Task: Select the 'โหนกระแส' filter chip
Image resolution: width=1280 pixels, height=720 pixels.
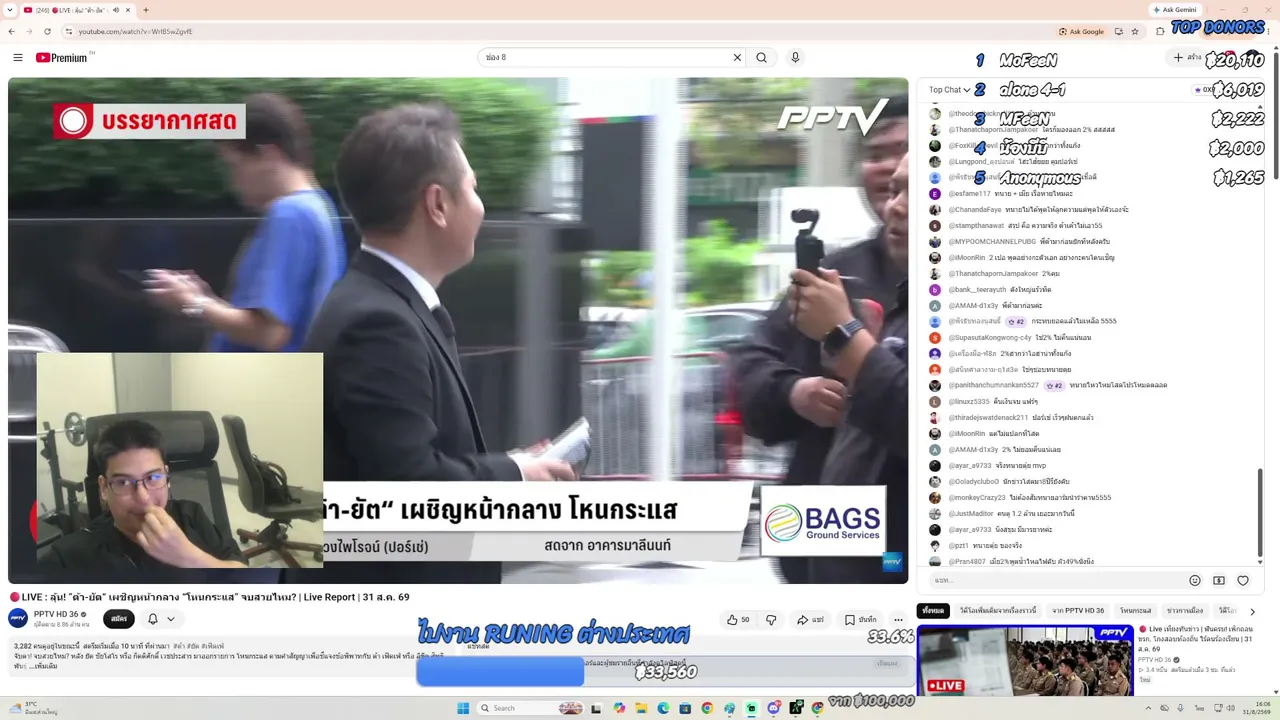Action: click(1135, 610)
